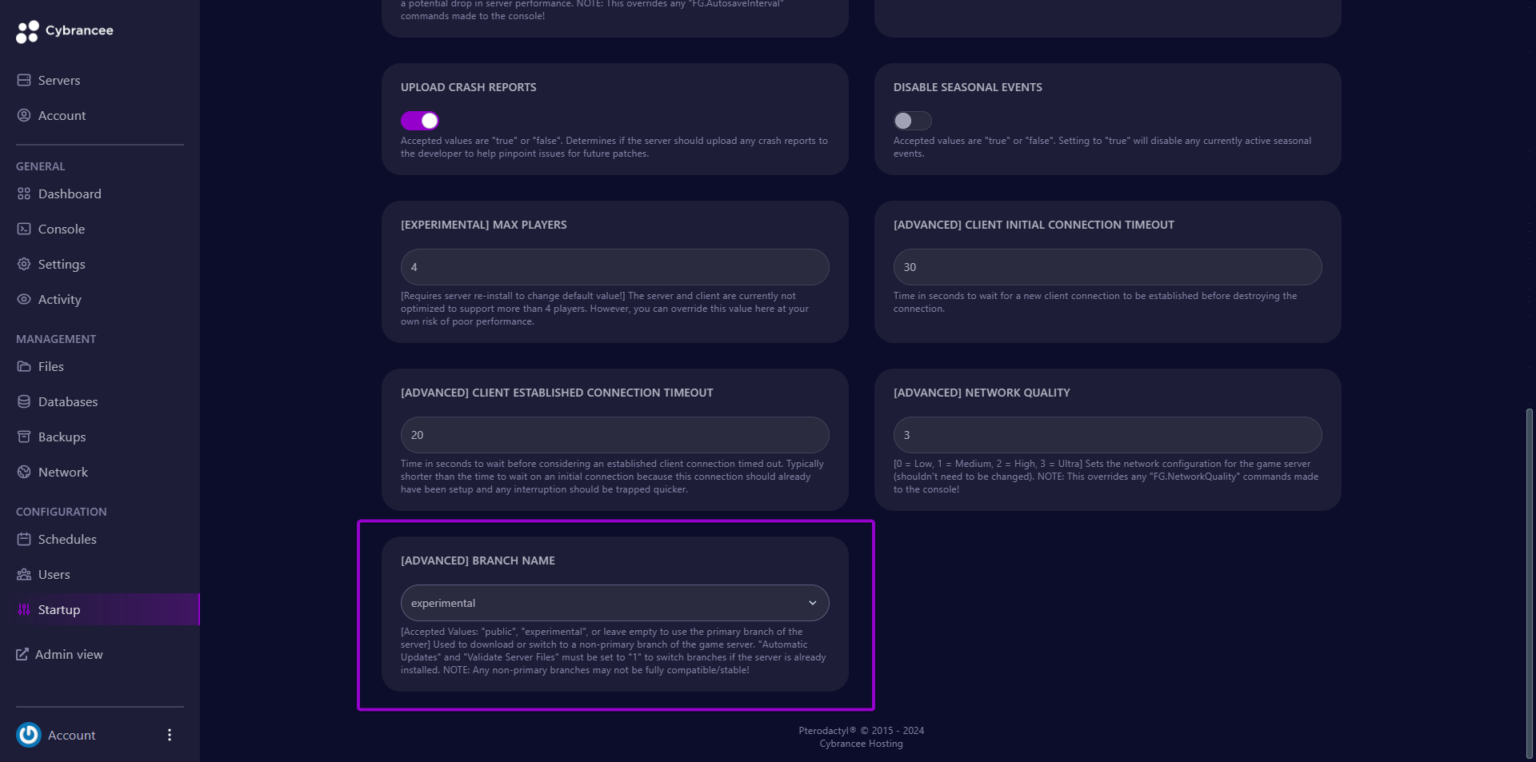Open Network settings via its sidebar icon
The height and width of the screenshot is (762, 1536).
click(23, 471)
